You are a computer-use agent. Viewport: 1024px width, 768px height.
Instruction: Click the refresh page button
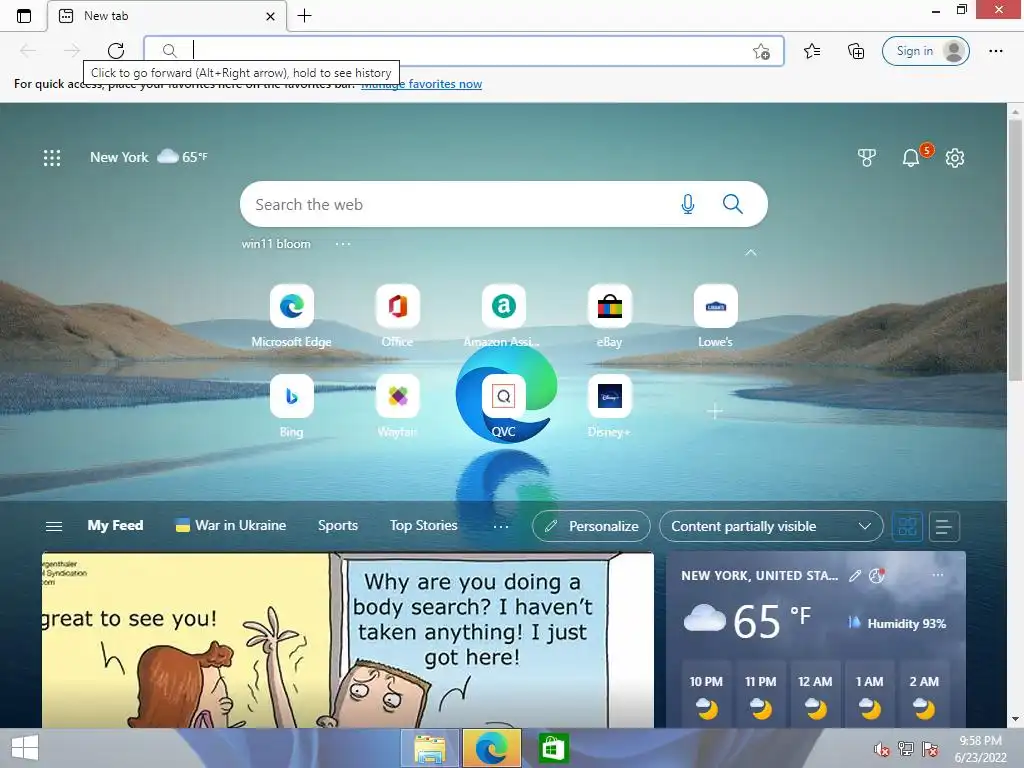[x=116, y=50]
